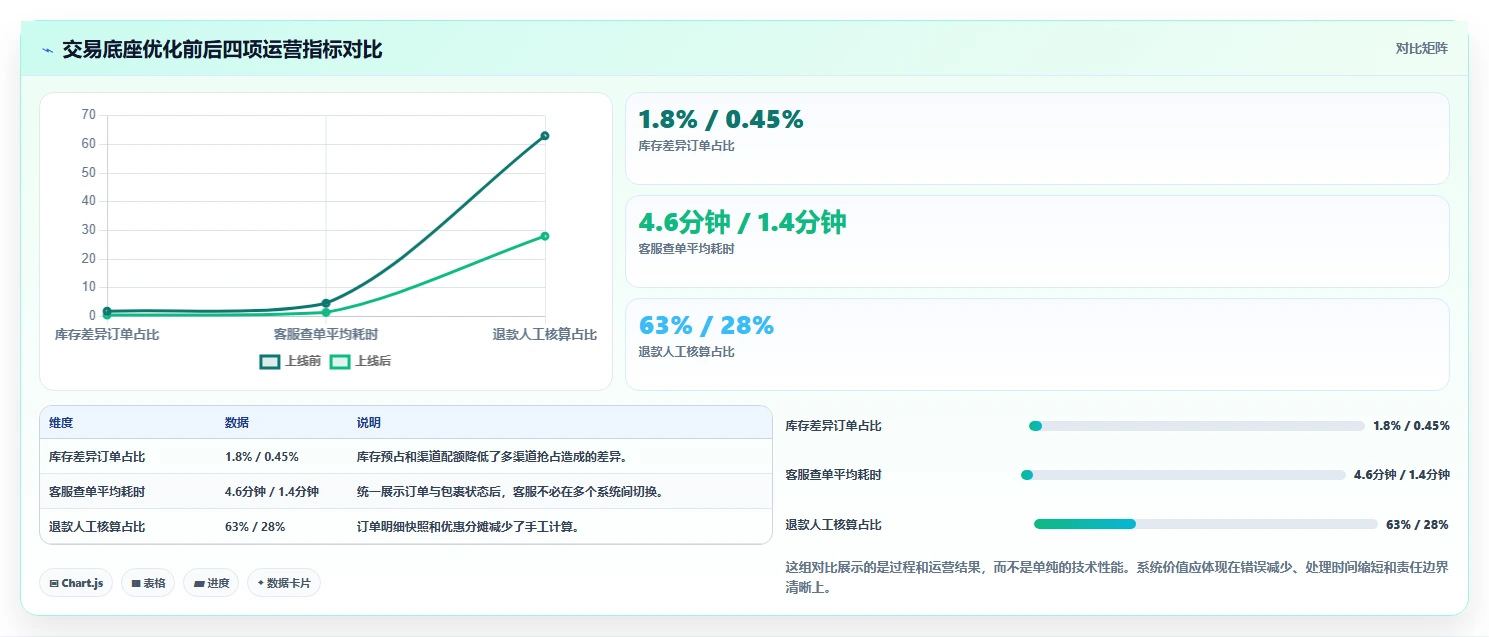Click table cell 库存差异订单占比
The height and width of the screenshot is (637, 1489).
tap(97, 457)
